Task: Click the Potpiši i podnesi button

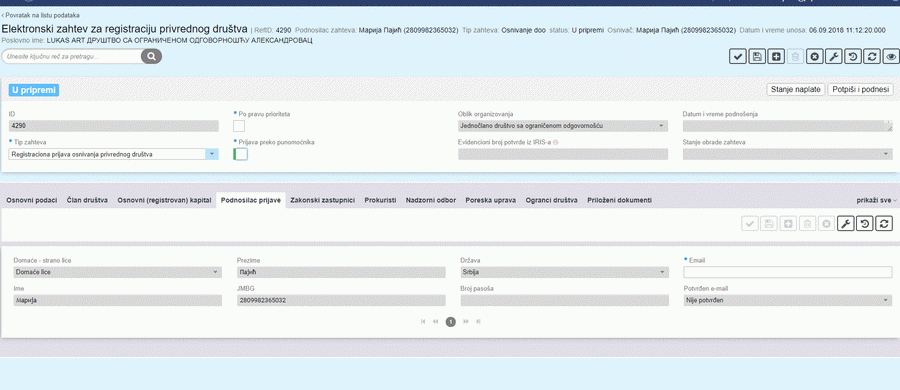Action: (x=860, y=90)
